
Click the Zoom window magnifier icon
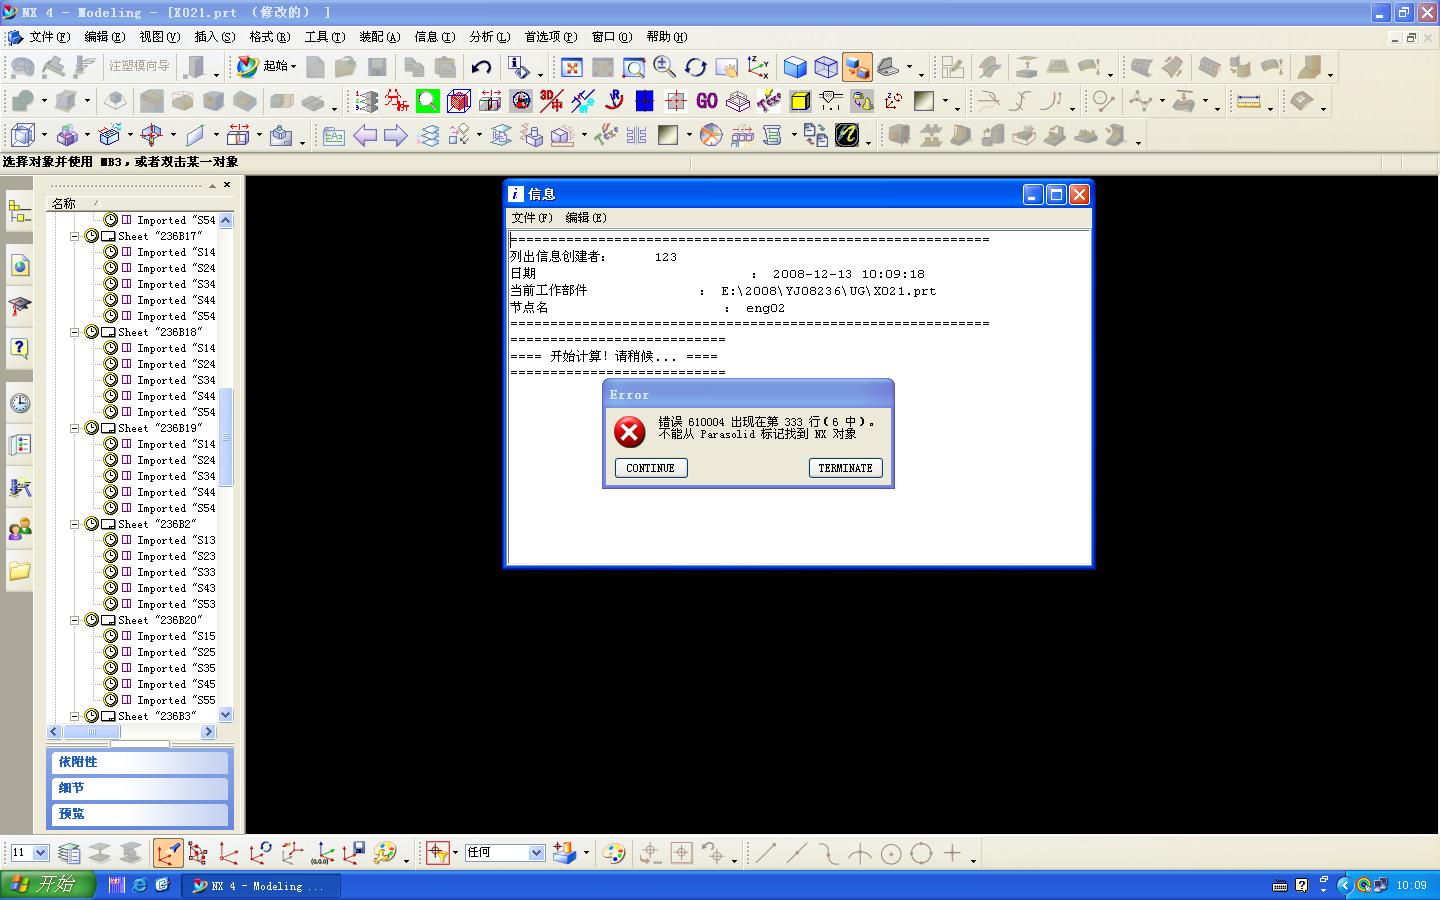pyautogui.click(x=633, y=67)
